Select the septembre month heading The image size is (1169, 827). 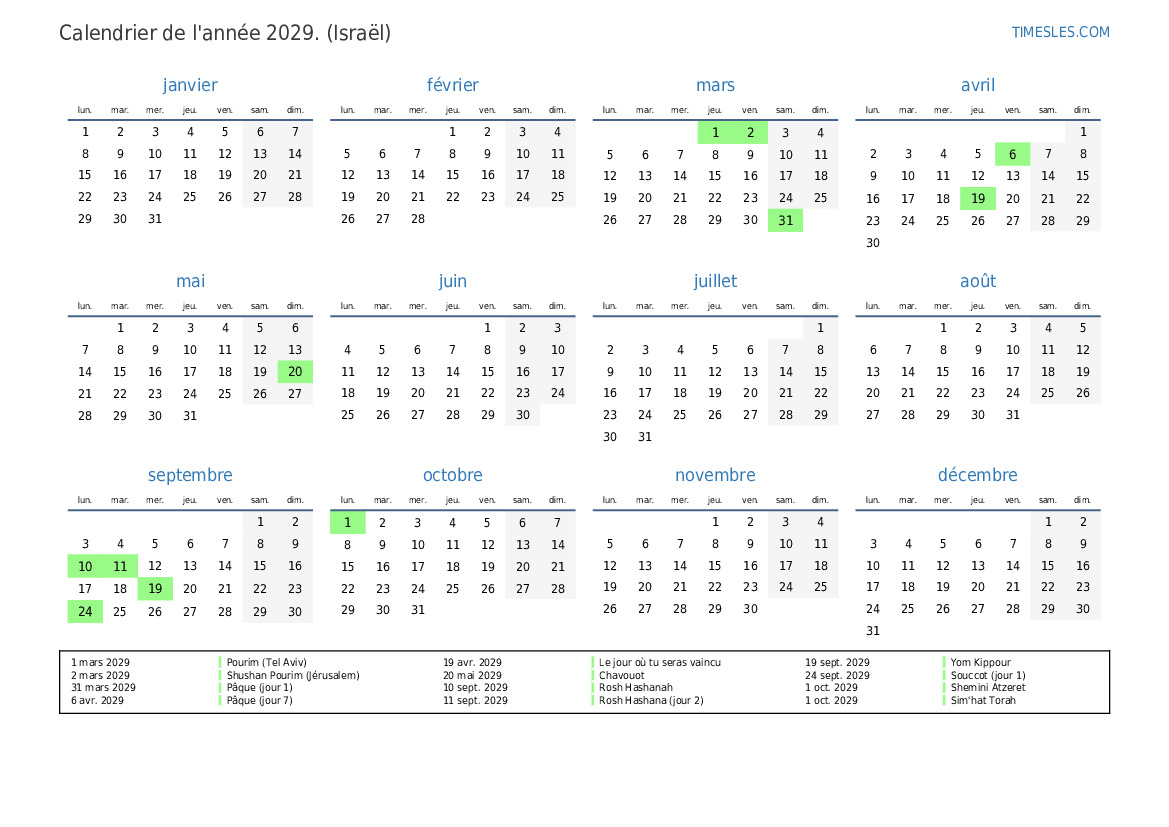(x=190, y=475)
